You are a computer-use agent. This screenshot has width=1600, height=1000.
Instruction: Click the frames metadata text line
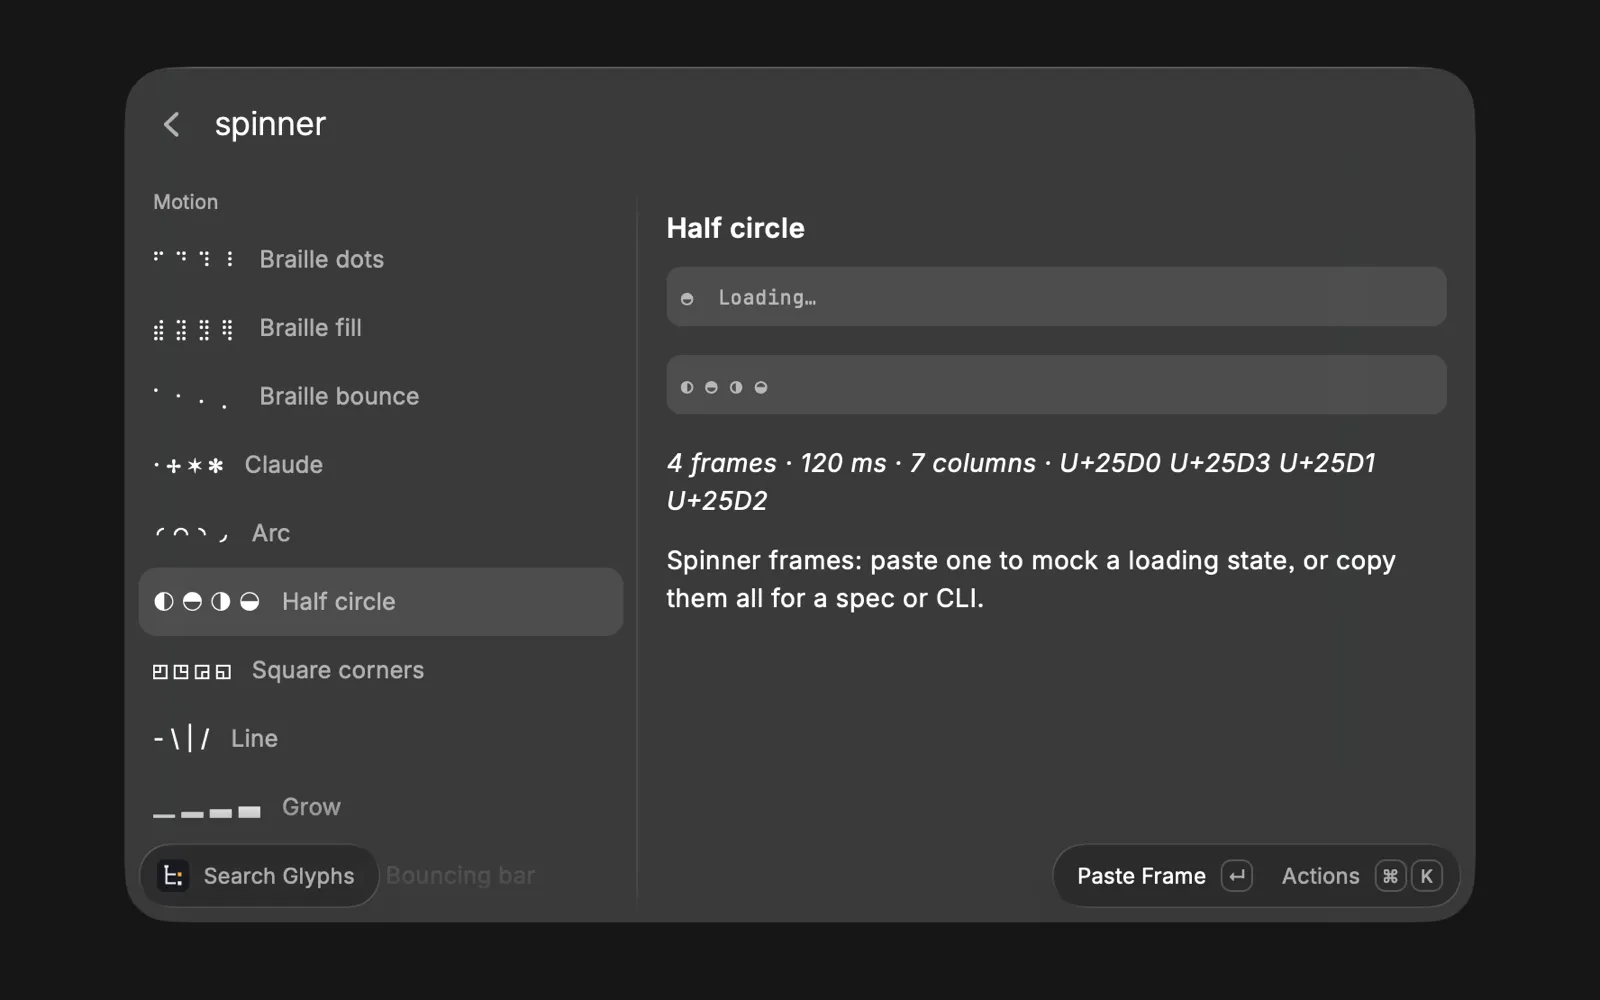click(x=1021, y=481)
